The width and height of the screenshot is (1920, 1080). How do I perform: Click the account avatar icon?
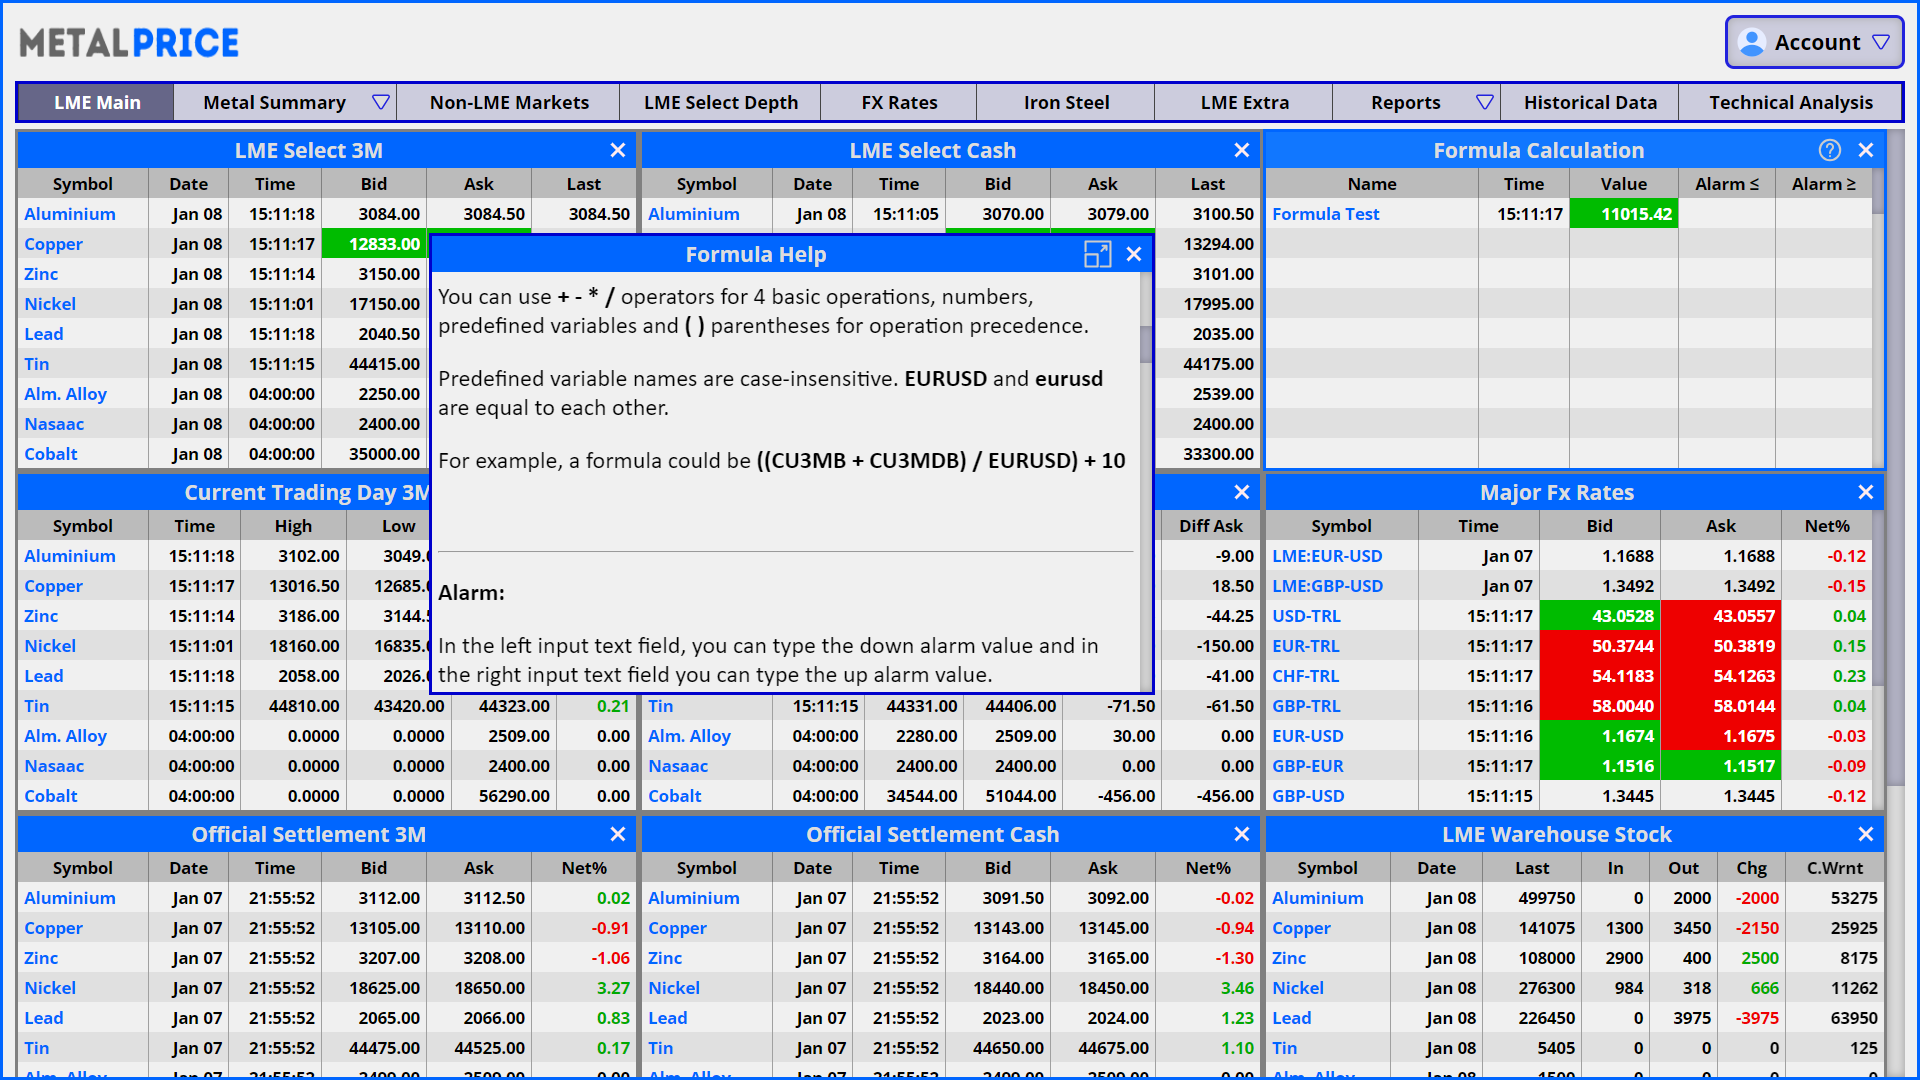1752,43
